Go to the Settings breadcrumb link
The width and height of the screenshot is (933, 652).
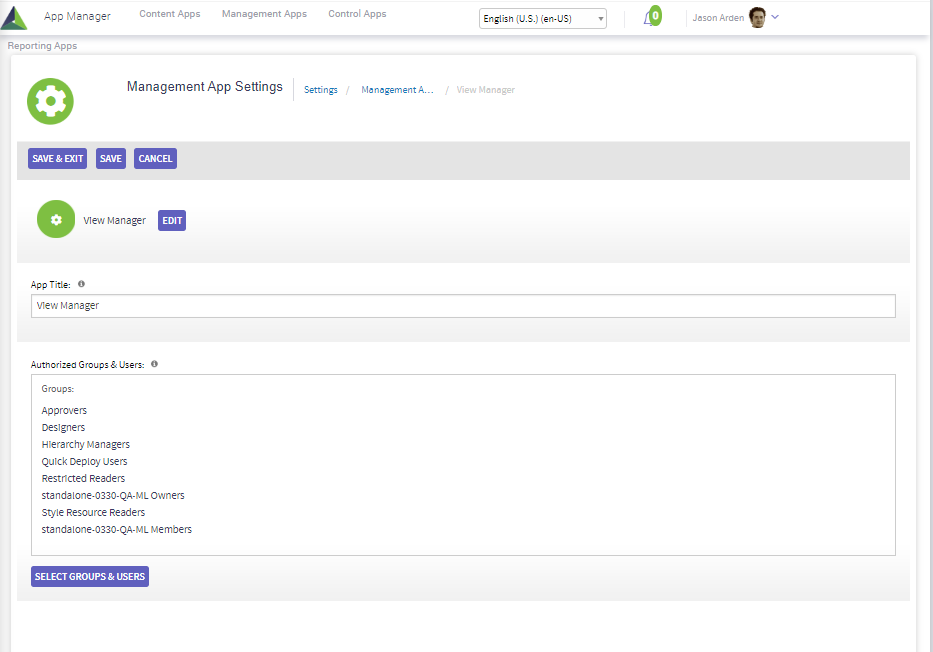coord(321,90)
